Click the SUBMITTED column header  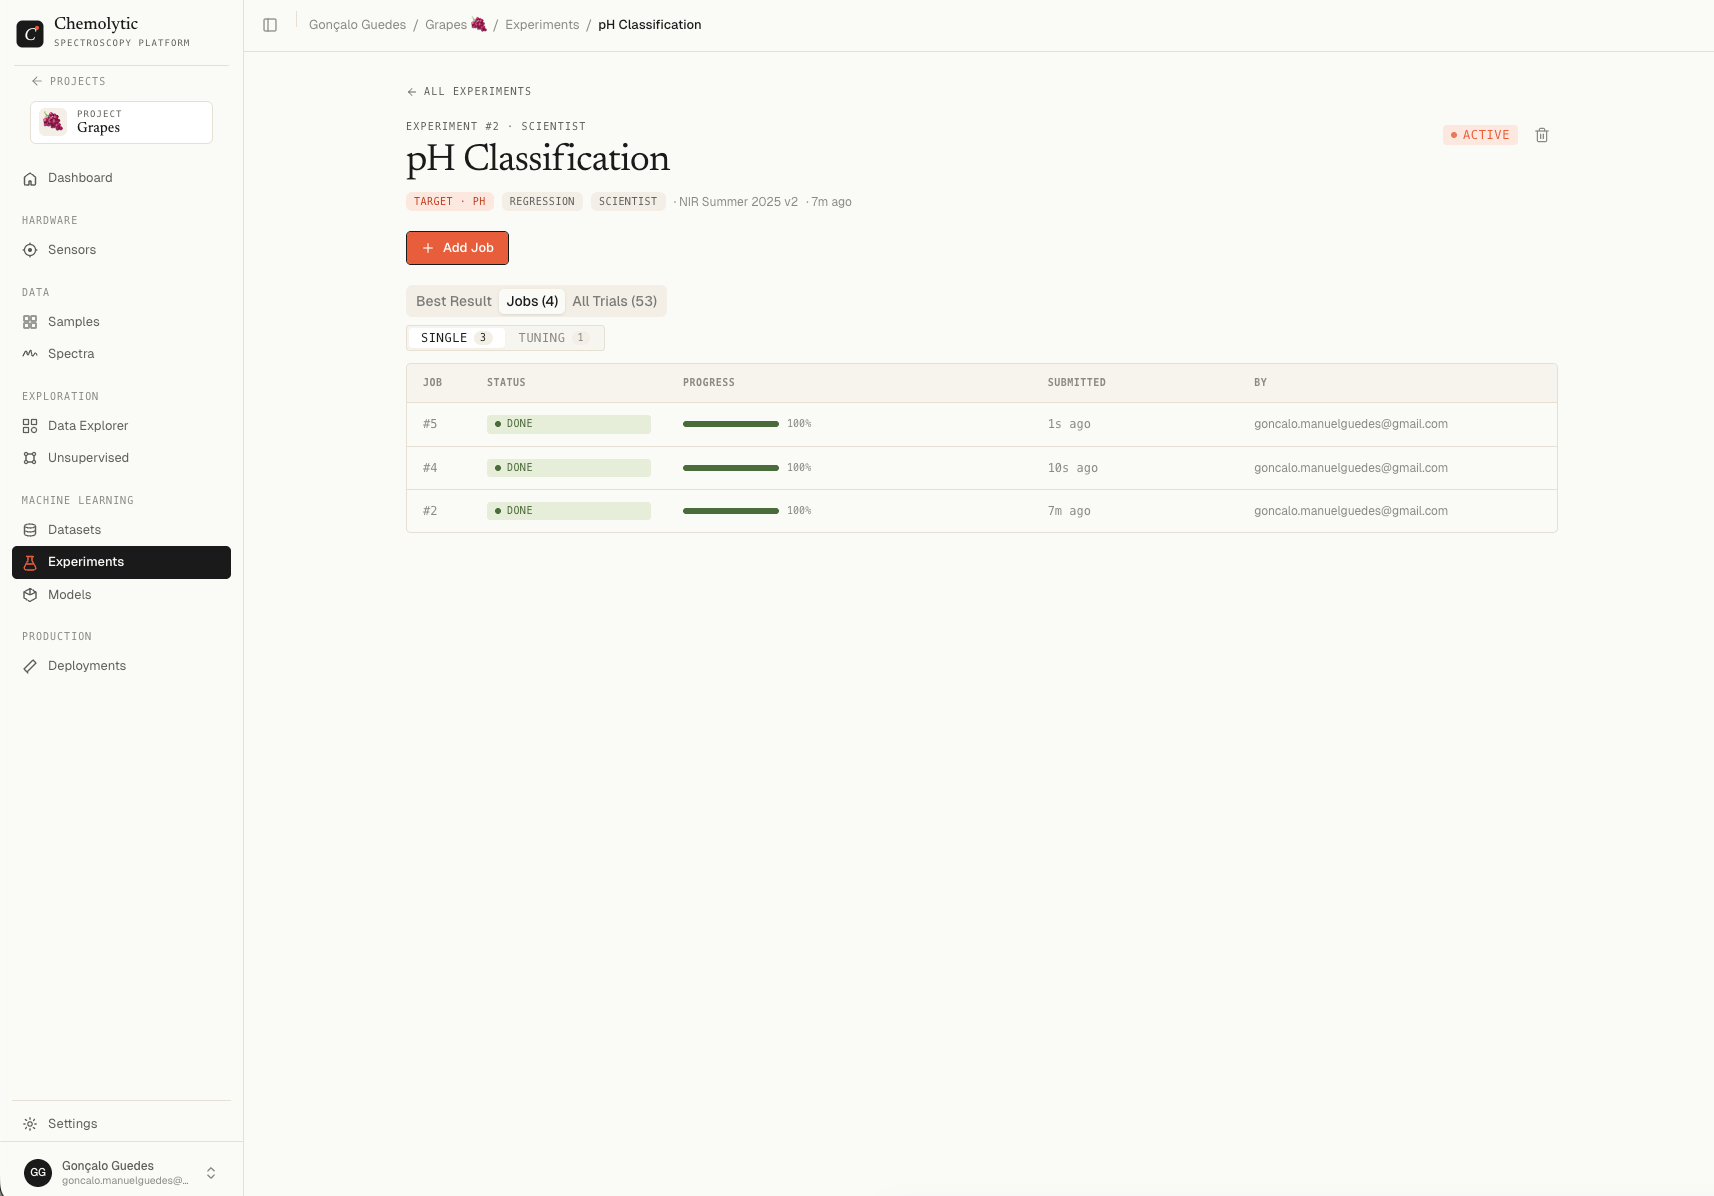[x=1077, y=383]
